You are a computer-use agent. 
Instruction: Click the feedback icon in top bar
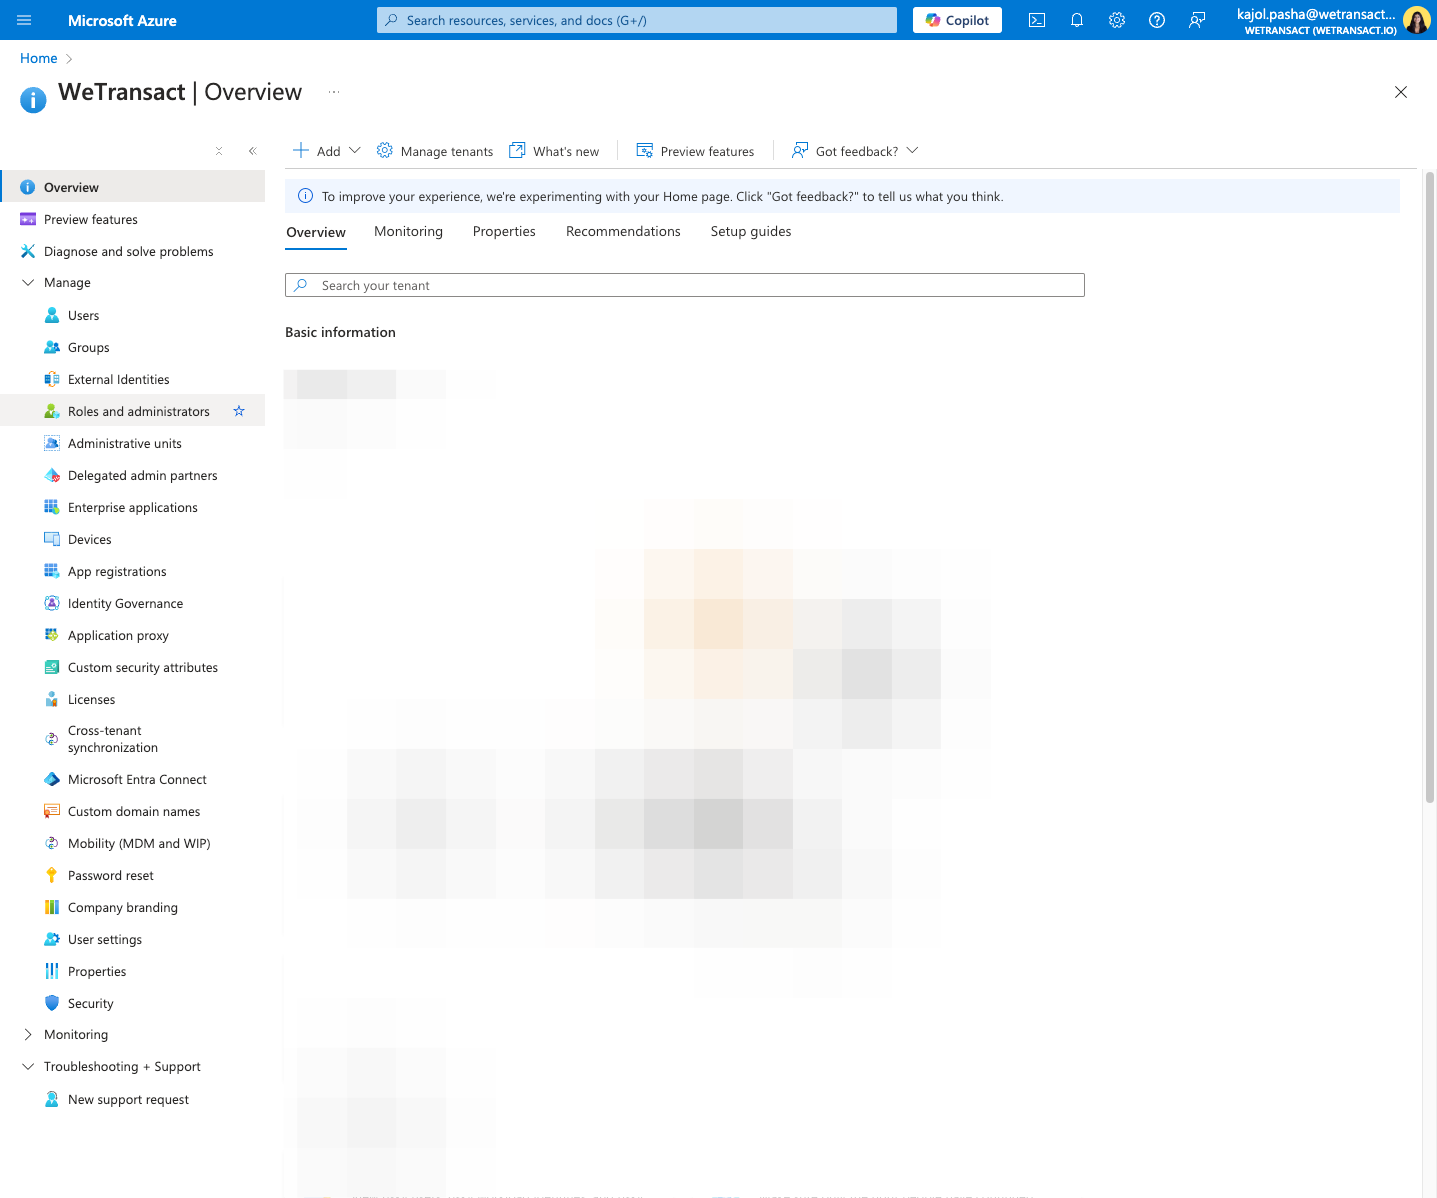1197,20
